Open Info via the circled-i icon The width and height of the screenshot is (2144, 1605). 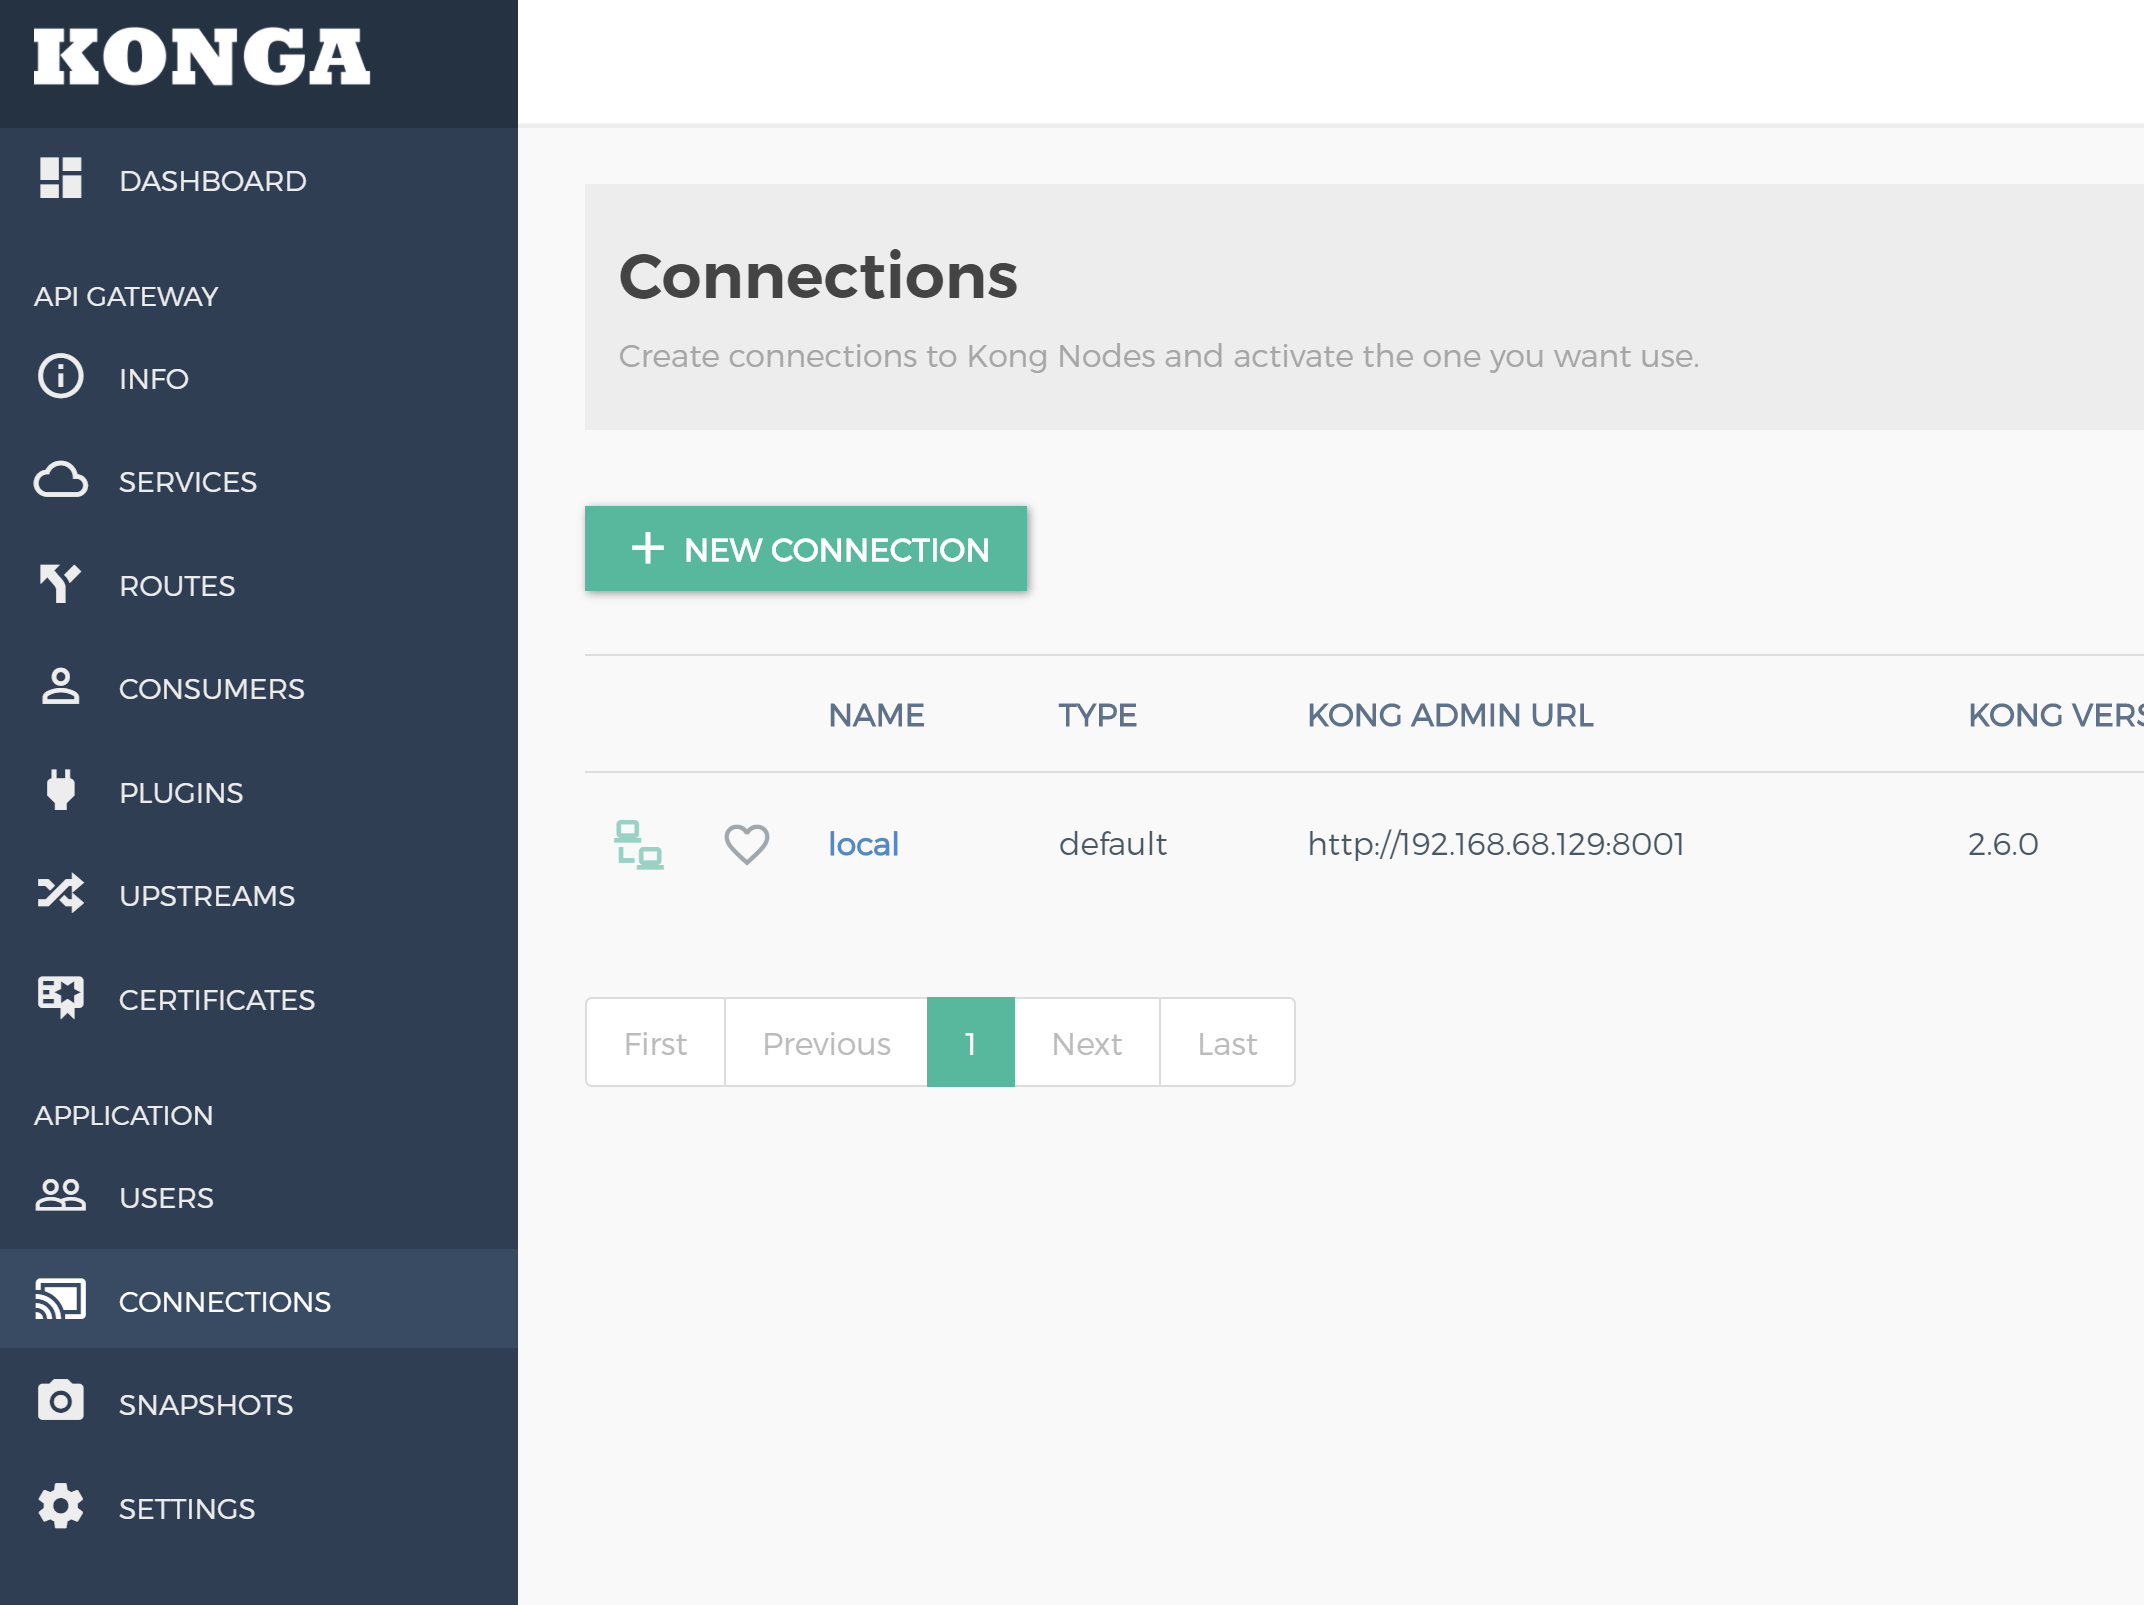(x=60, y=378)
